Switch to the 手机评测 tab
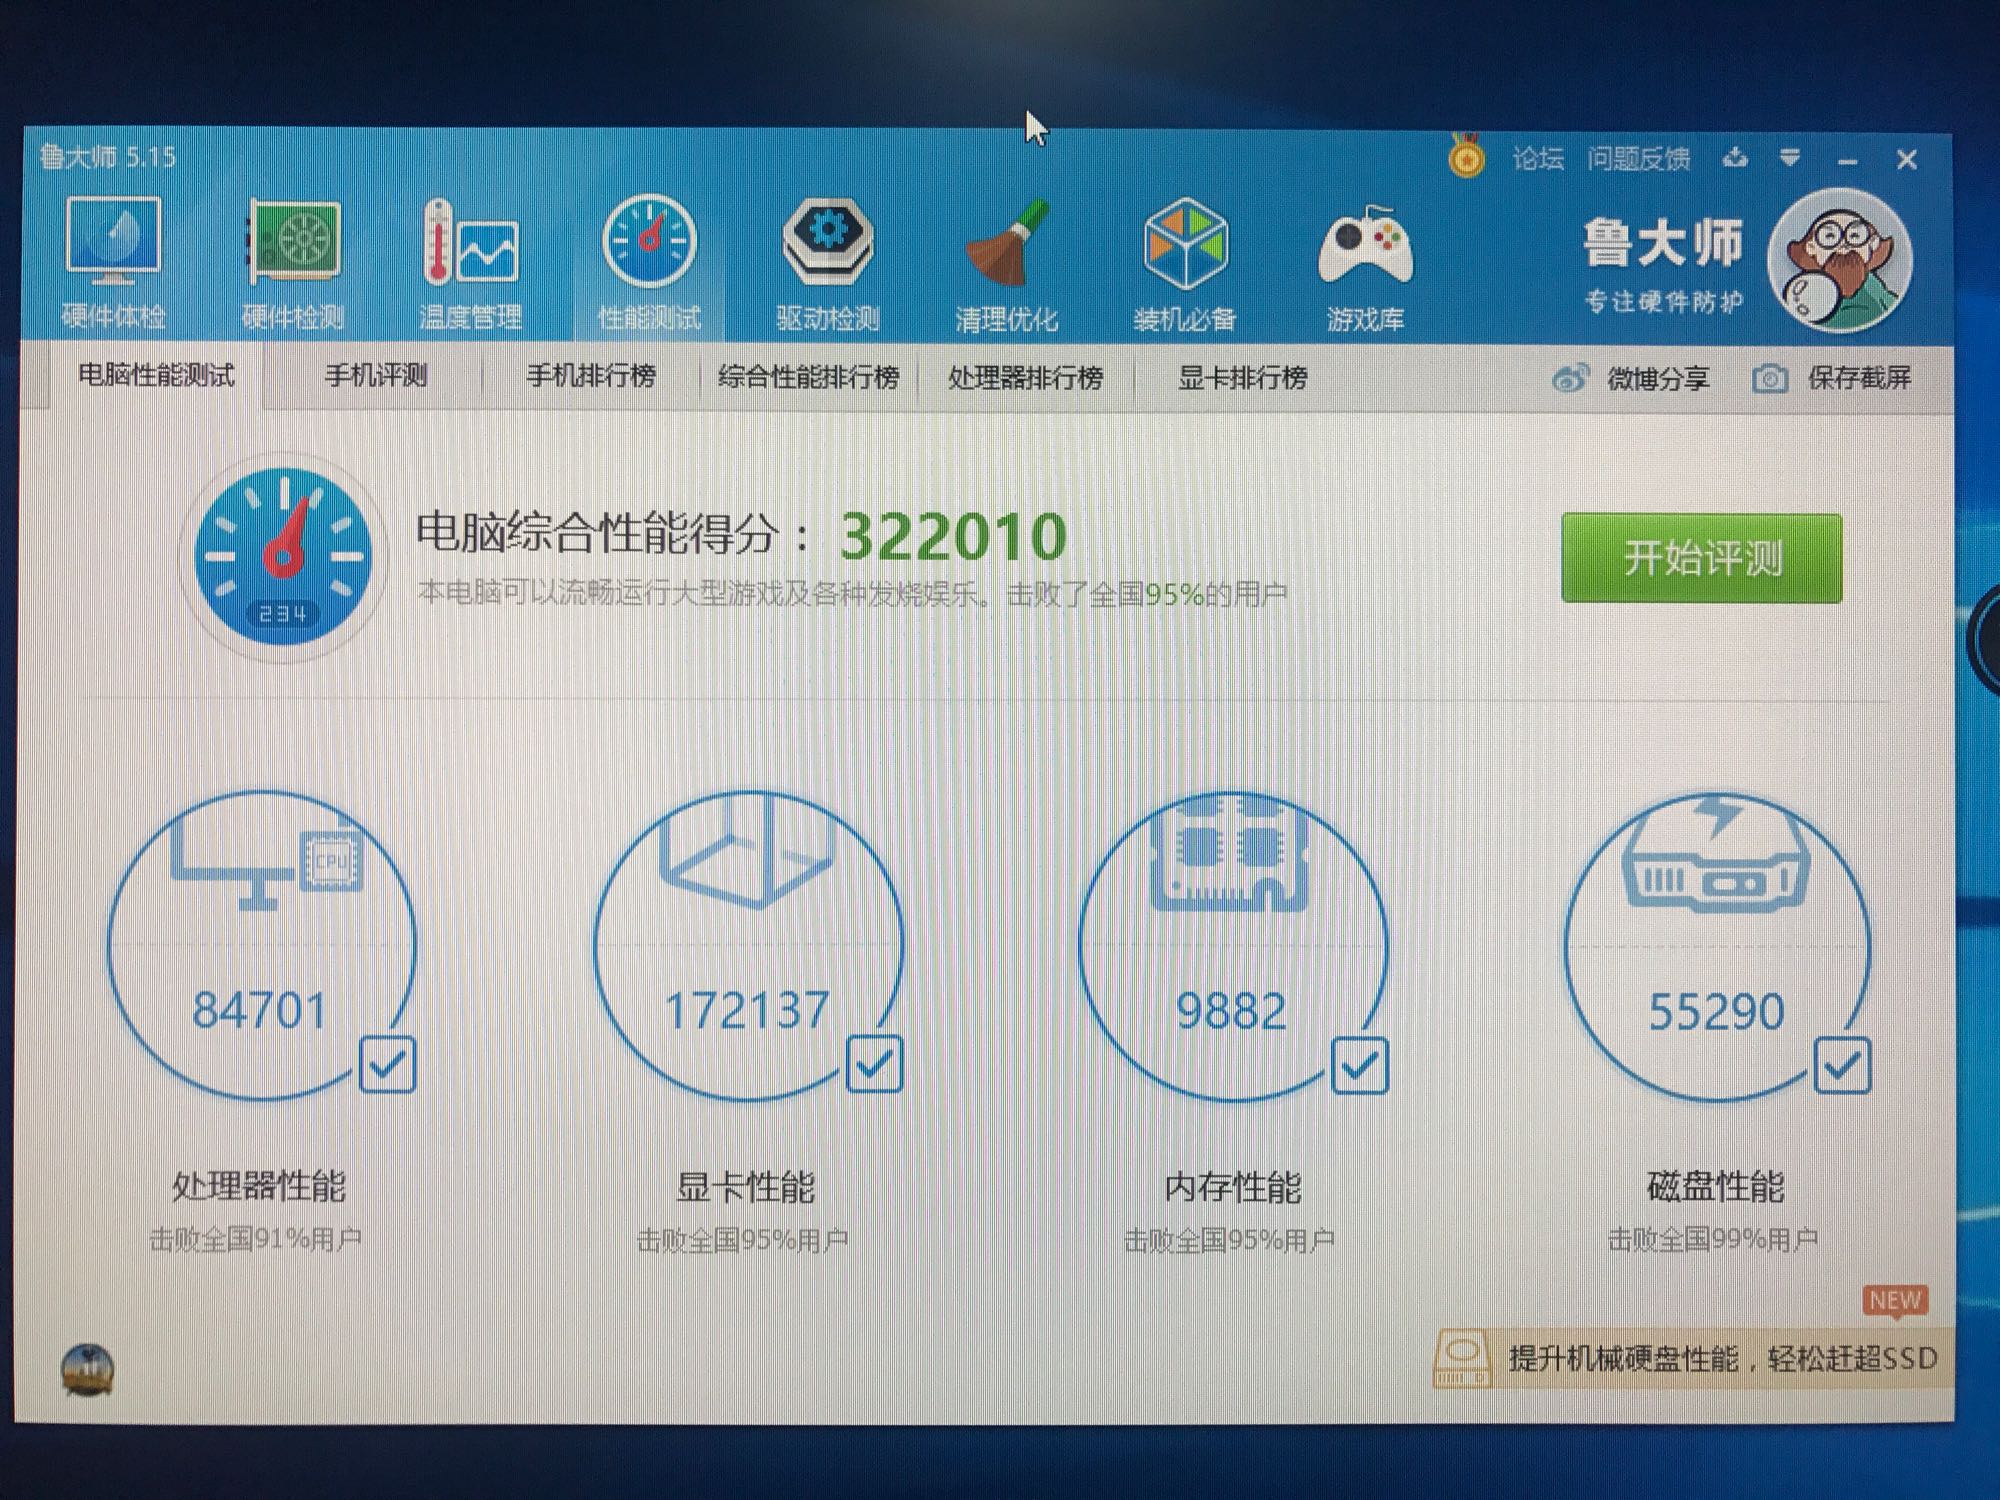This screenshot has width=2000, height=1500. click(x=376, y=376)
